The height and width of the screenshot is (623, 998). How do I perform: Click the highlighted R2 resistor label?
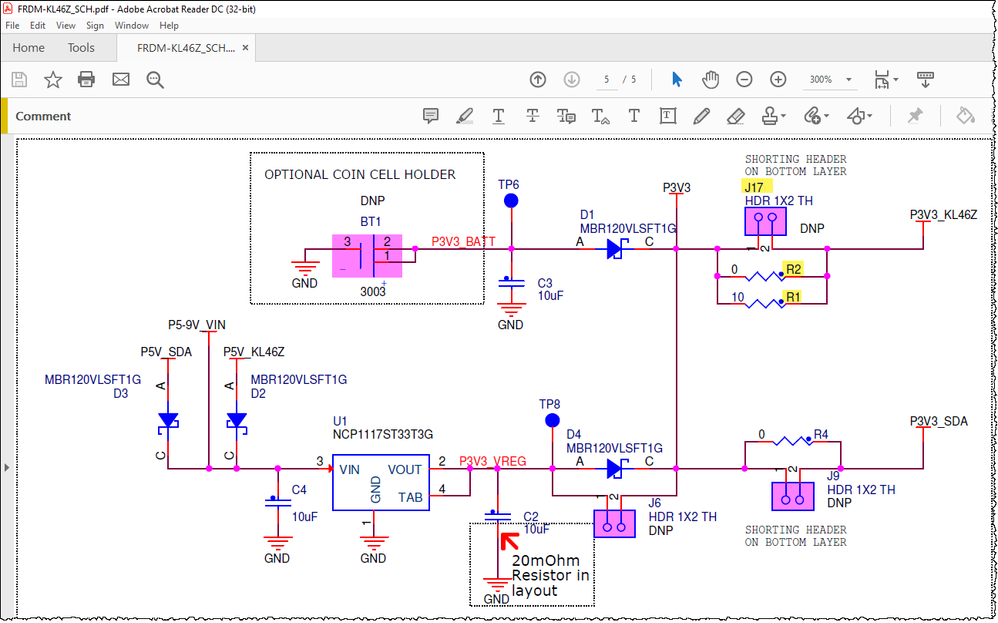tap(793, 269)
